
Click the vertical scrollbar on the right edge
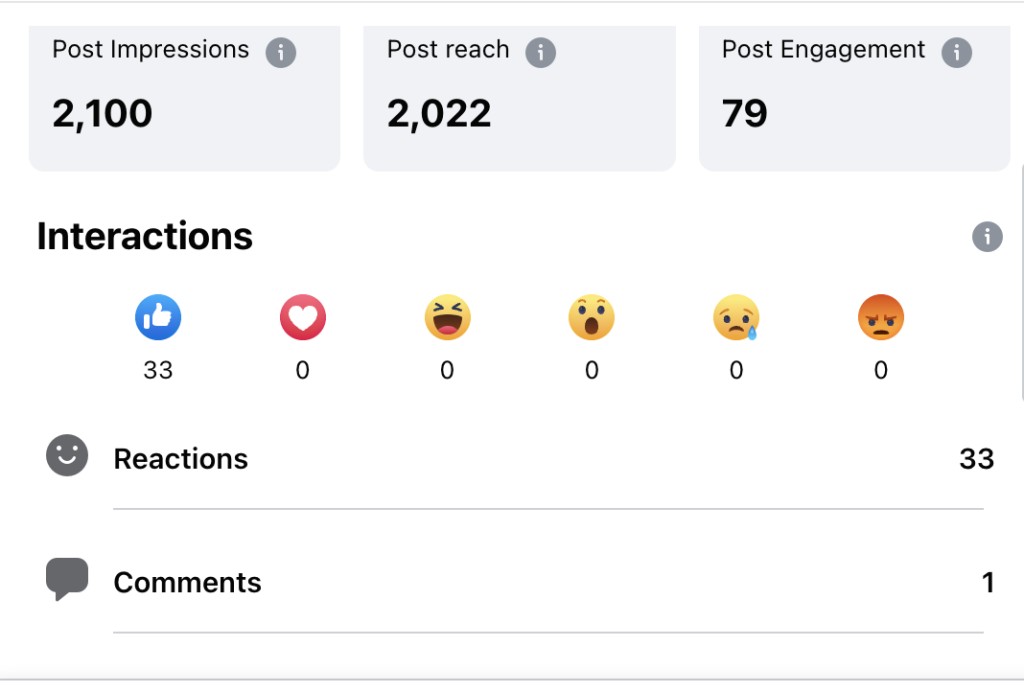tap(1021, 287)
